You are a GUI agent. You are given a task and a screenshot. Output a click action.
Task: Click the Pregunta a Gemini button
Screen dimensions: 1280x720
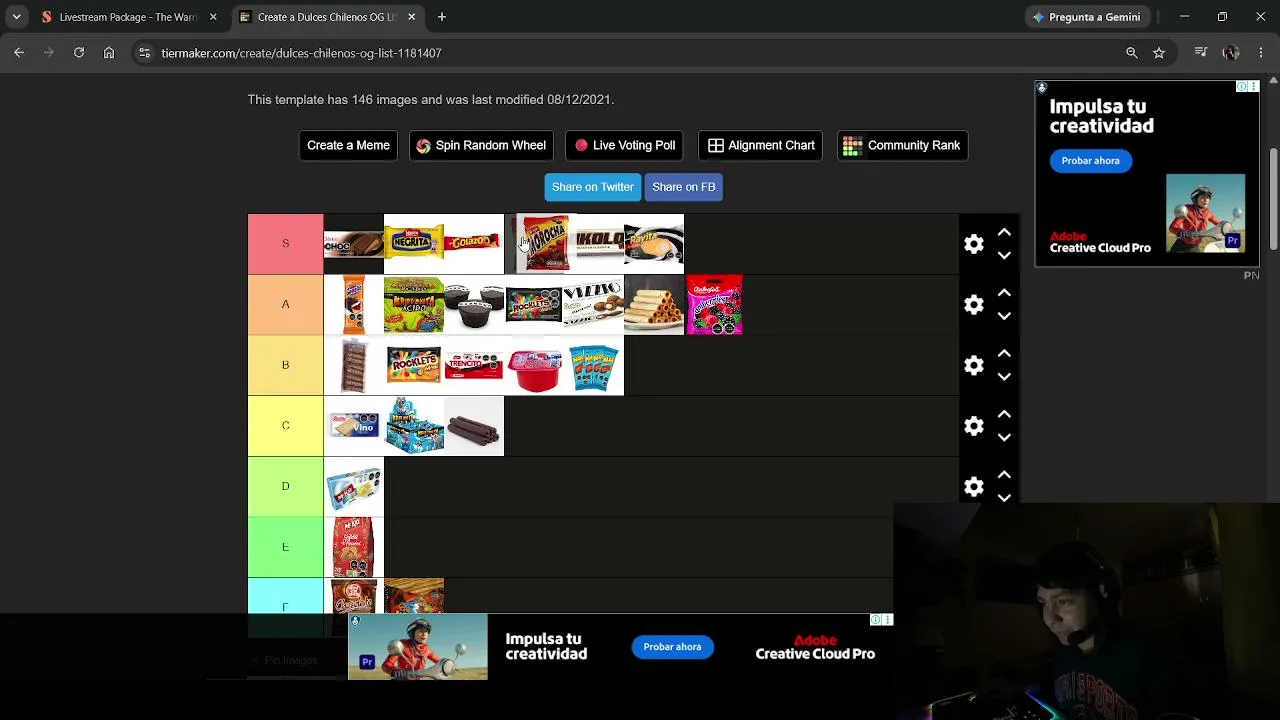click(1087, 17)
